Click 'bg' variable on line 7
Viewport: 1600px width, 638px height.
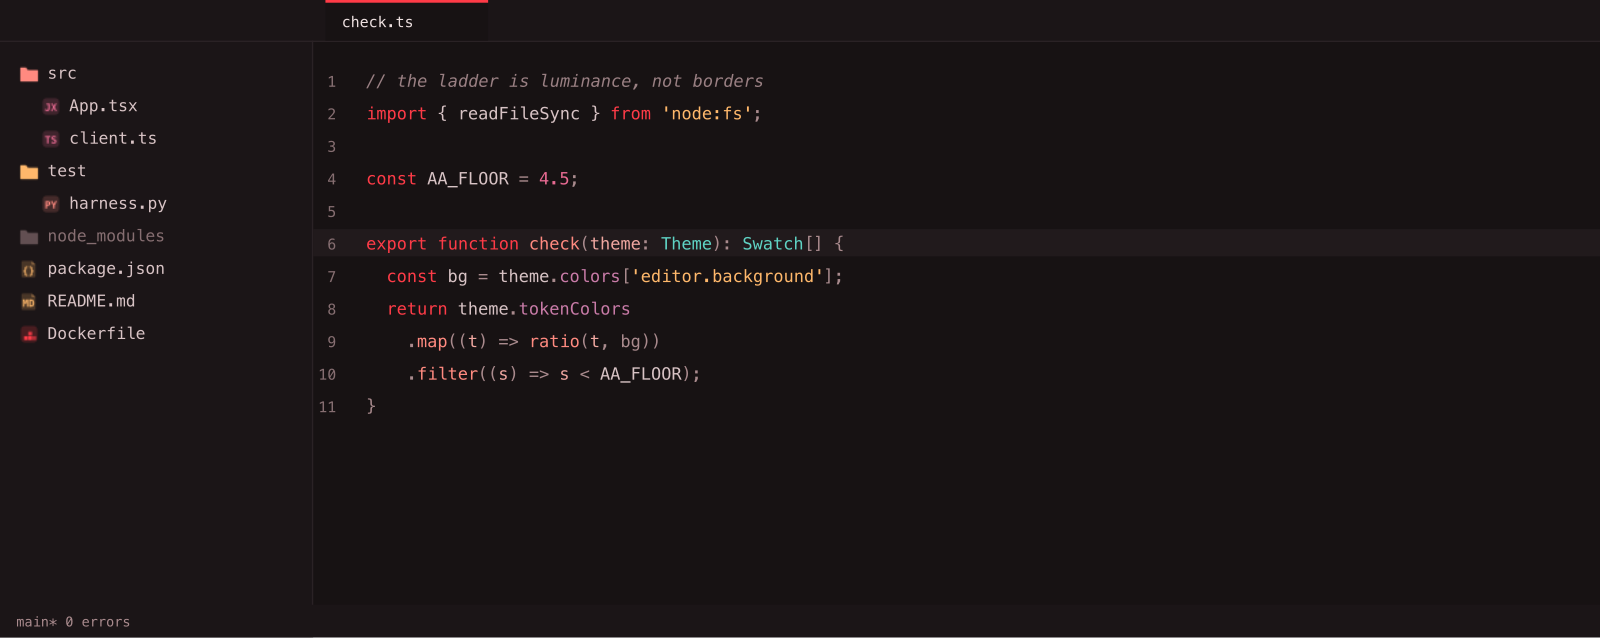pos(458,276)
